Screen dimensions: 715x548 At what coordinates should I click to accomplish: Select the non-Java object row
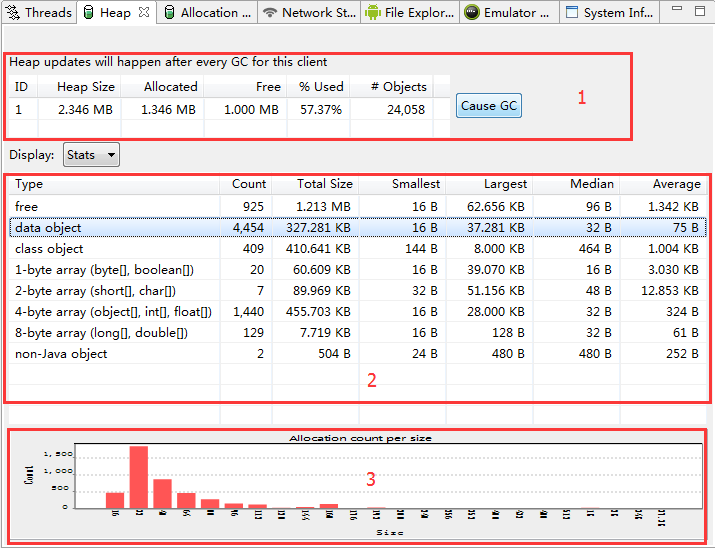(358, 354)
